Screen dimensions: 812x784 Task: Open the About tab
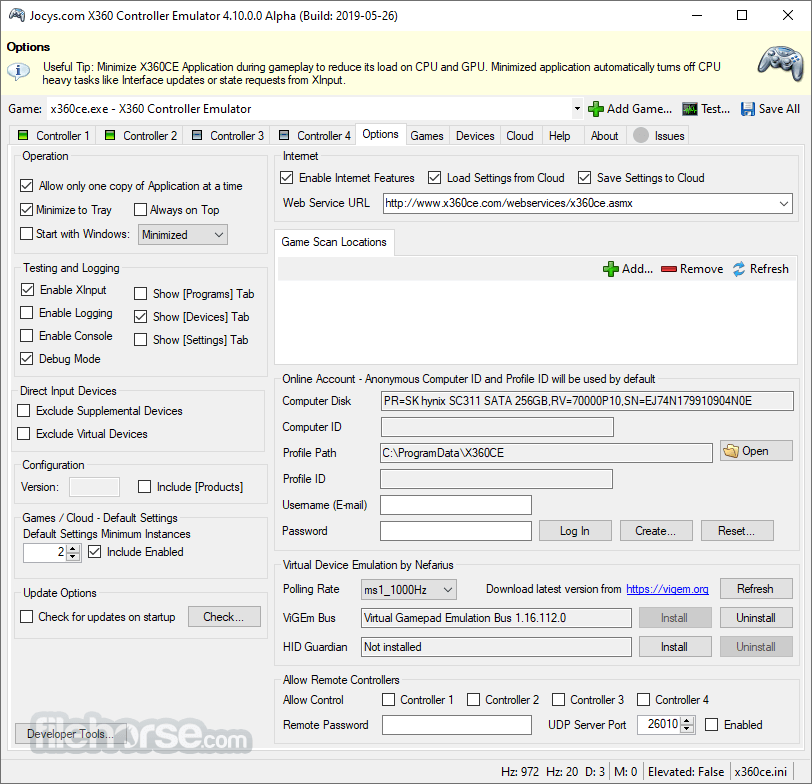[x=604, y=136]
